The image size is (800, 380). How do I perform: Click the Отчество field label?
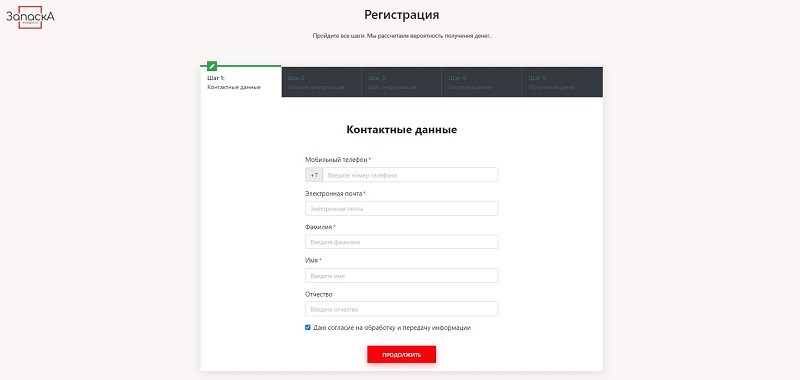[319, 294]
